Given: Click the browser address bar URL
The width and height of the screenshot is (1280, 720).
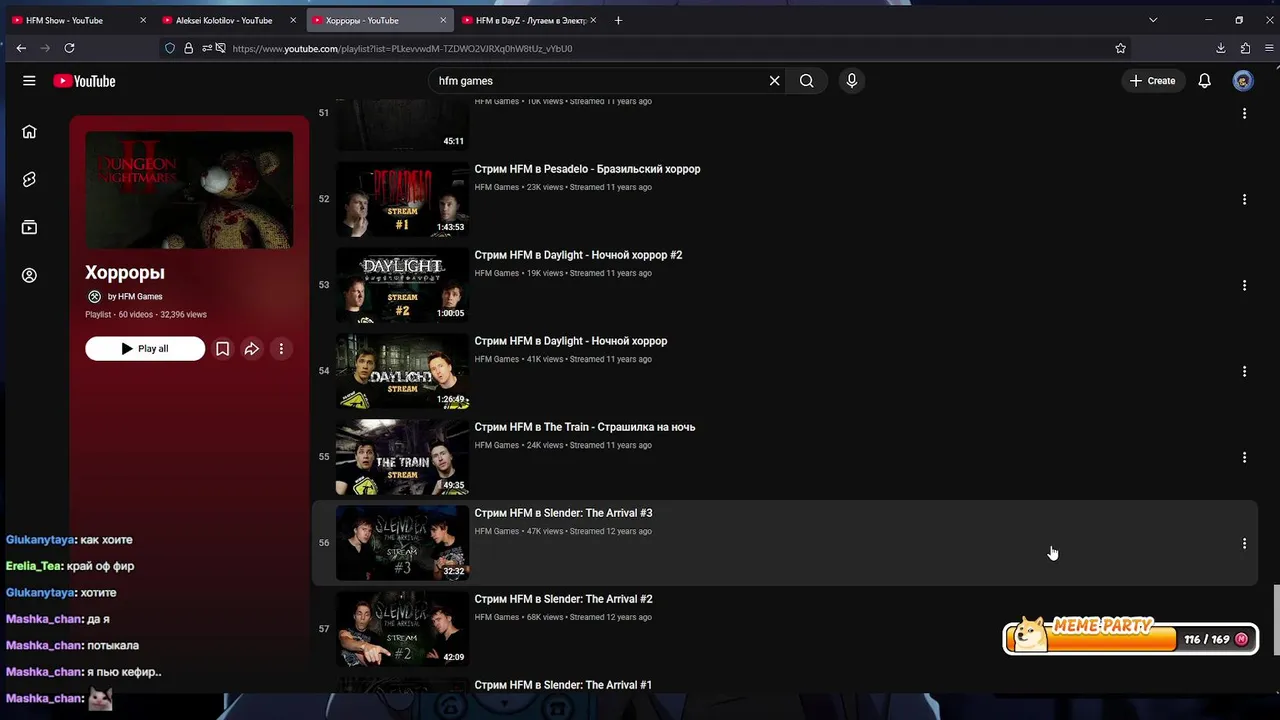Looking at the screenshot, I should (x=402, y=48).
